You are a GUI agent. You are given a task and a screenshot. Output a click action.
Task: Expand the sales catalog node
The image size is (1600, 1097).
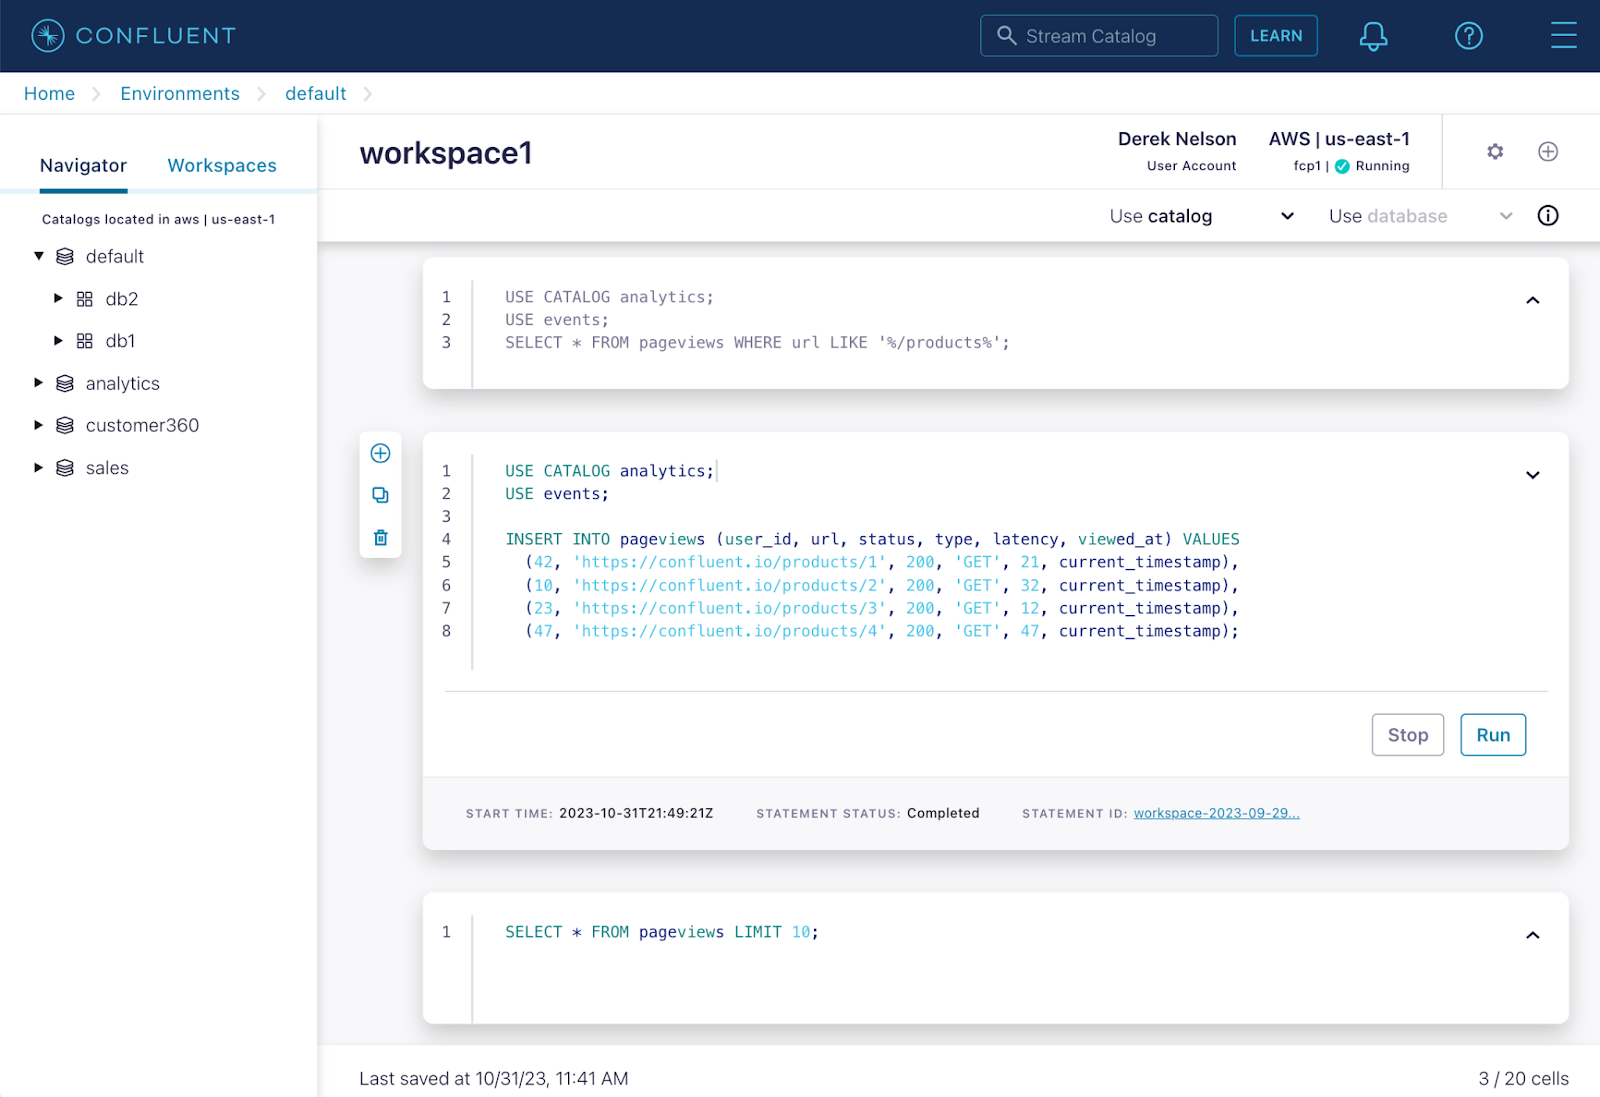[x=38, y=467]
